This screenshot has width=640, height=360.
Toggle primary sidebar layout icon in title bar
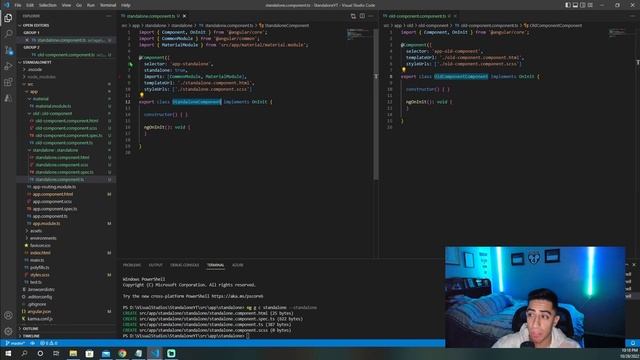[x=568, y=5]
